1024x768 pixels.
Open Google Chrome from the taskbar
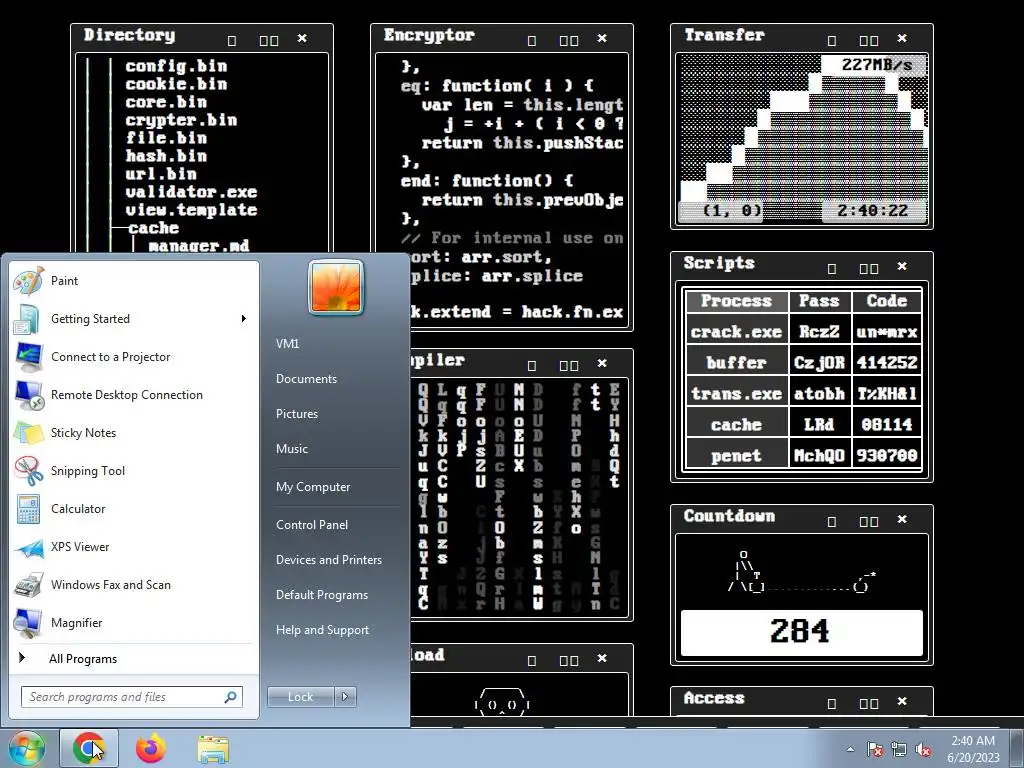(89, 748)
